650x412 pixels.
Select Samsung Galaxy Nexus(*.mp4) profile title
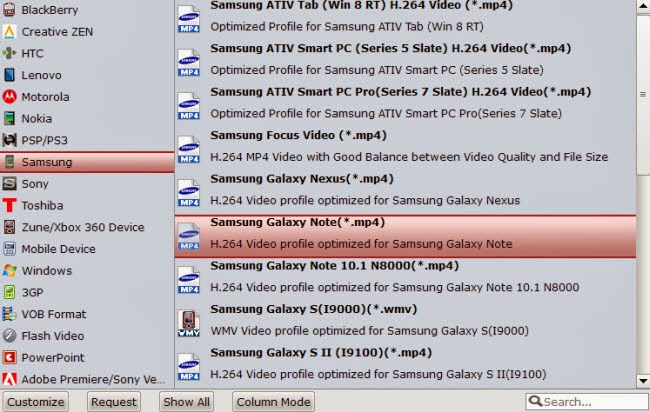click(x=302, y=179)
